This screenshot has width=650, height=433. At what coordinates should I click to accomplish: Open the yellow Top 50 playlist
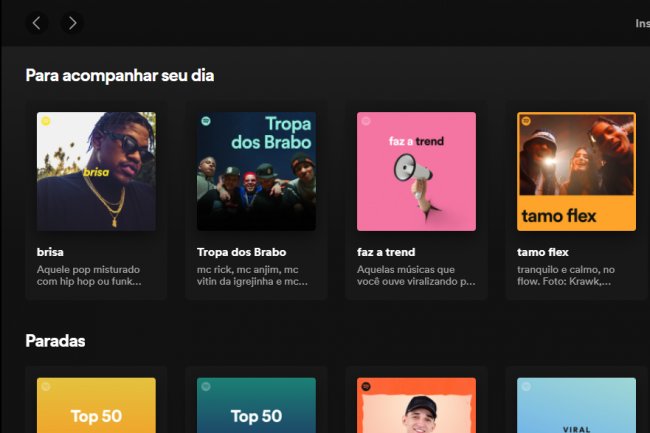pyautogui.click(x=96, y=406)
